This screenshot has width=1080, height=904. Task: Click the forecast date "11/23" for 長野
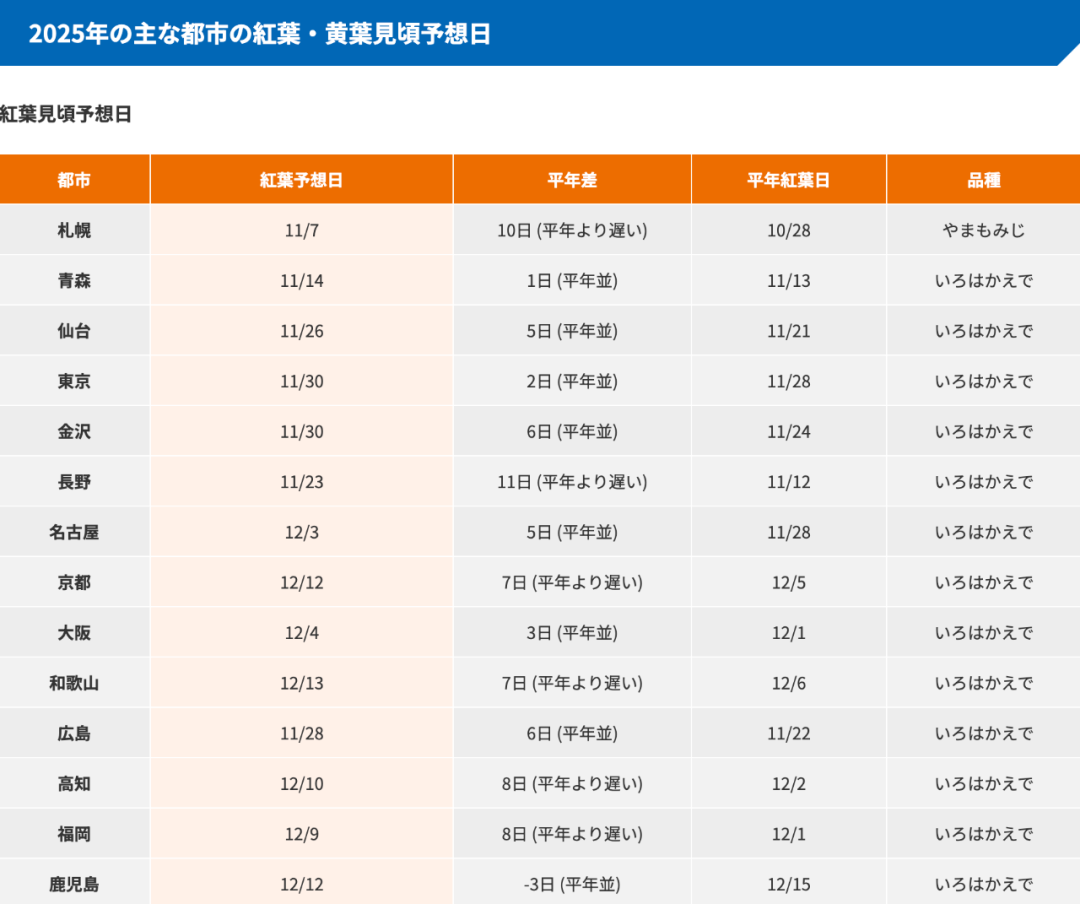(302, 482)
